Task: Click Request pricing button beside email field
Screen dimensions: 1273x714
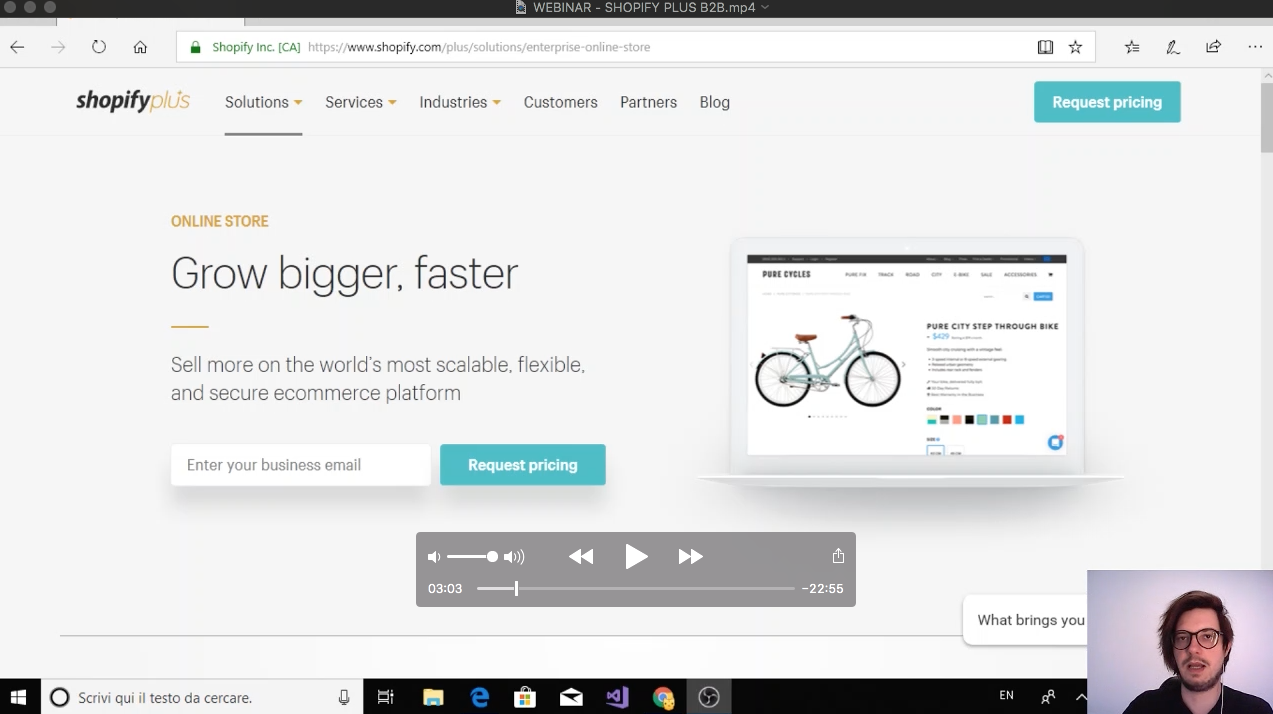Action: 523,465
